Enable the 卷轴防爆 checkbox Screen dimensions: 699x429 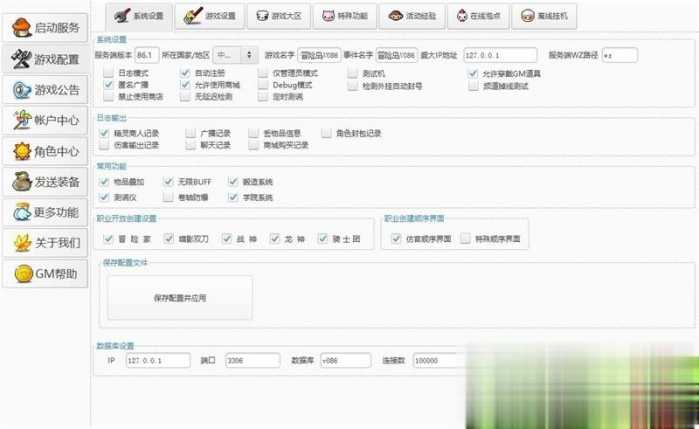tap(168, 197)
